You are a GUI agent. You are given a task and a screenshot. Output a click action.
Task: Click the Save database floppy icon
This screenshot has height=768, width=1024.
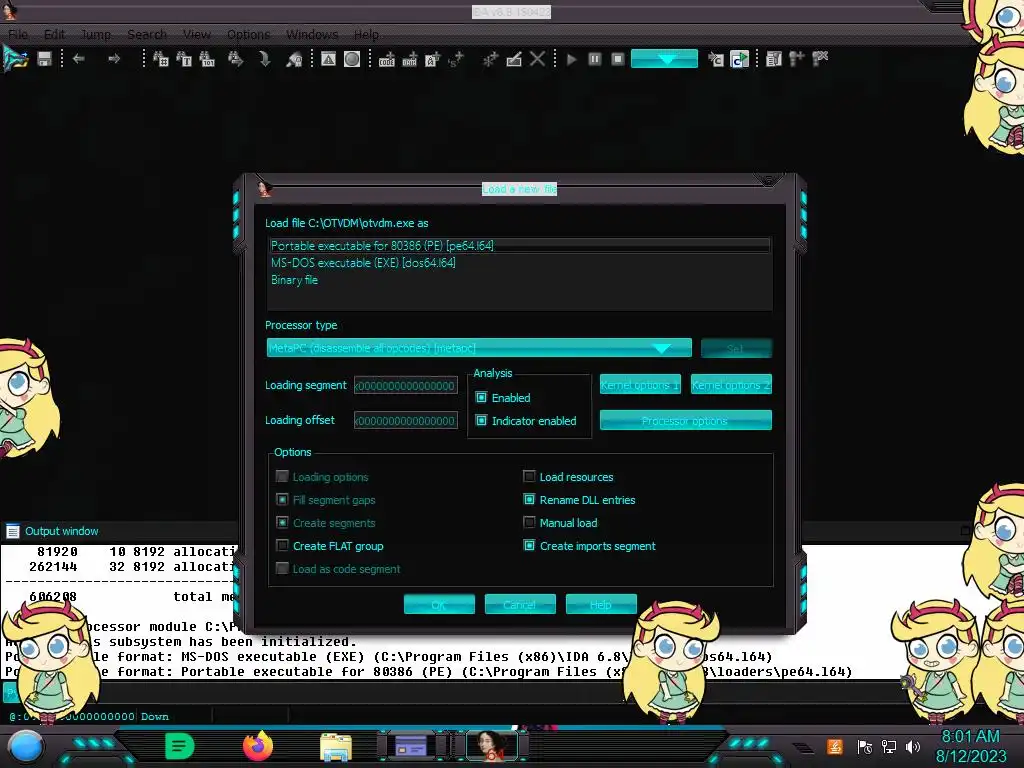pyautogui.click(x=44, y=59)
